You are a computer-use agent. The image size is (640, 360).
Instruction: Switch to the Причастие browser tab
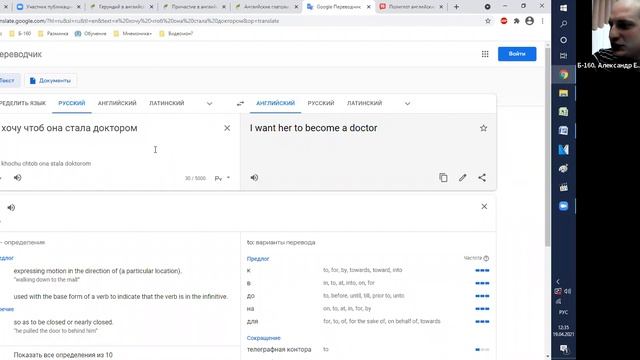tap(193, 7)
